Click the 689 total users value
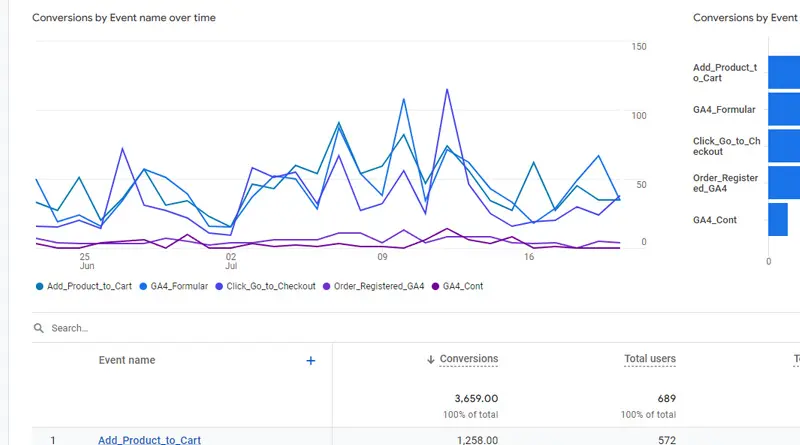Image resolution: width=800 pixels, height=445 pixels. click(666, 399)
